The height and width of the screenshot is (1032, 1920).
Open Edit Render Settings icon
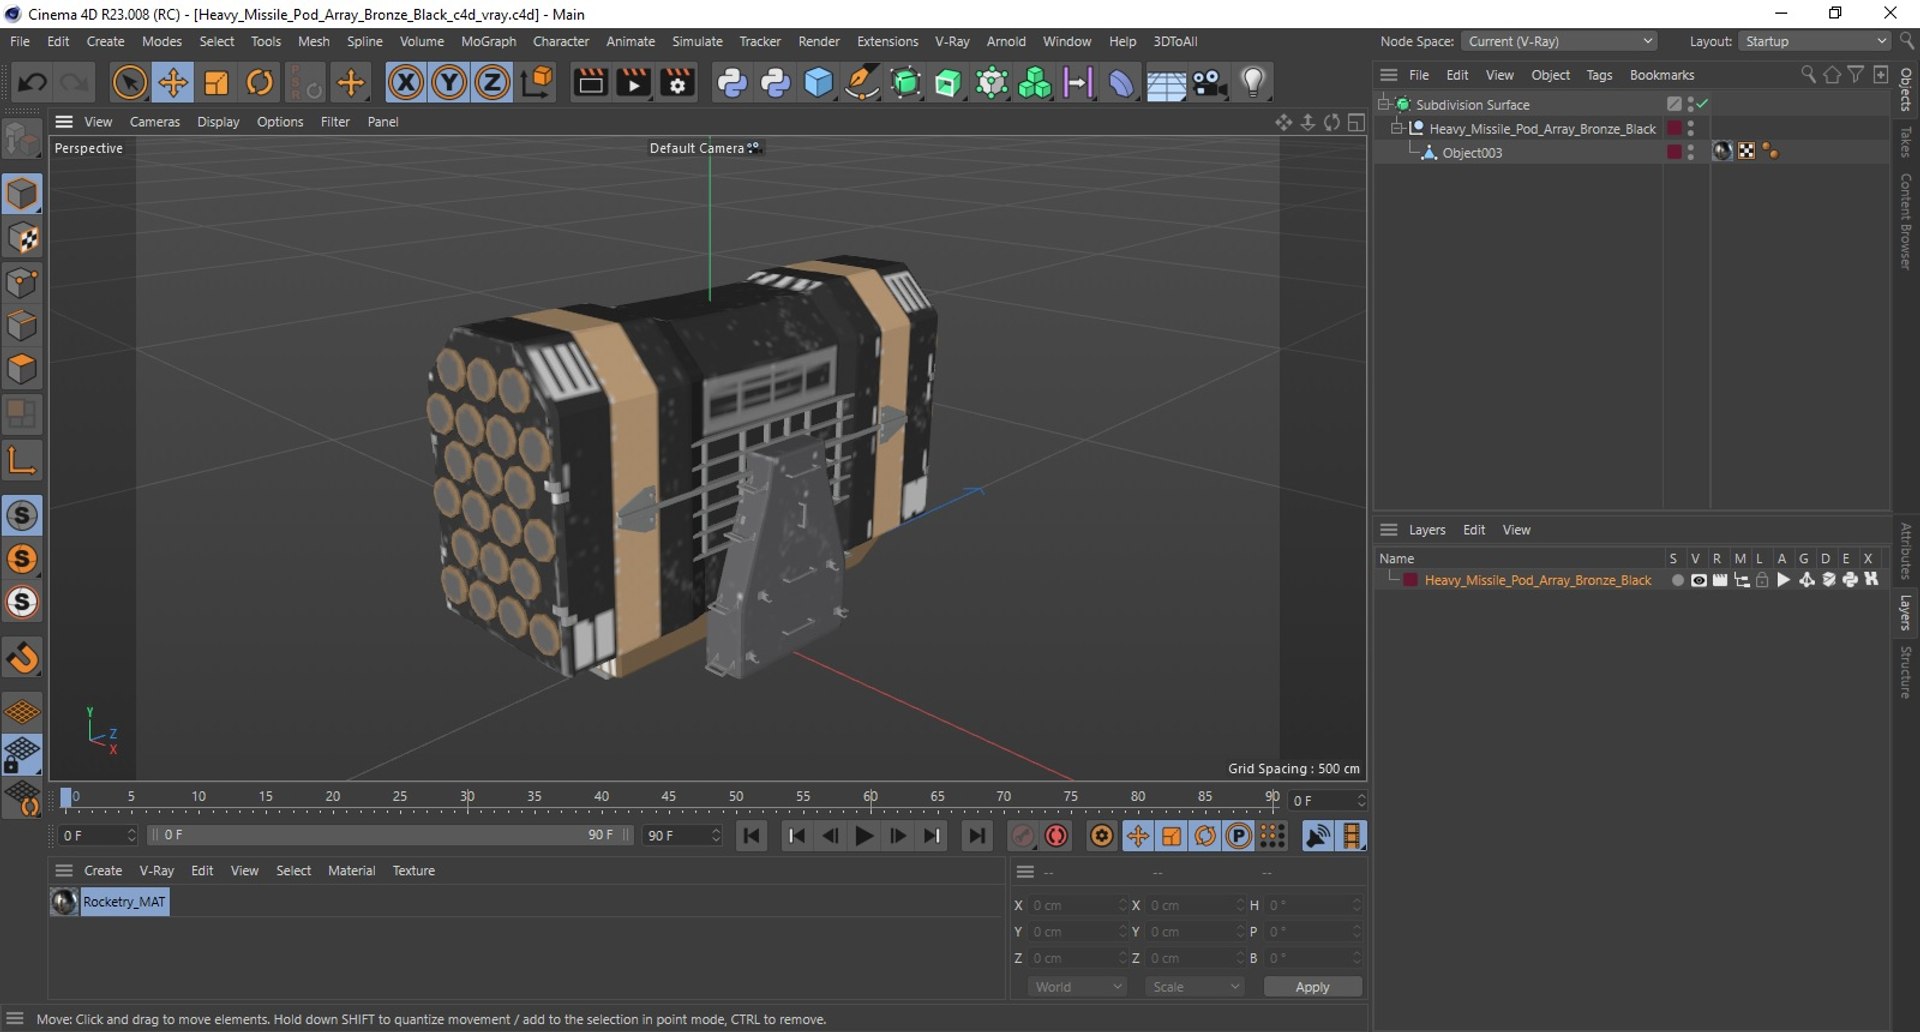pos(678,83)
